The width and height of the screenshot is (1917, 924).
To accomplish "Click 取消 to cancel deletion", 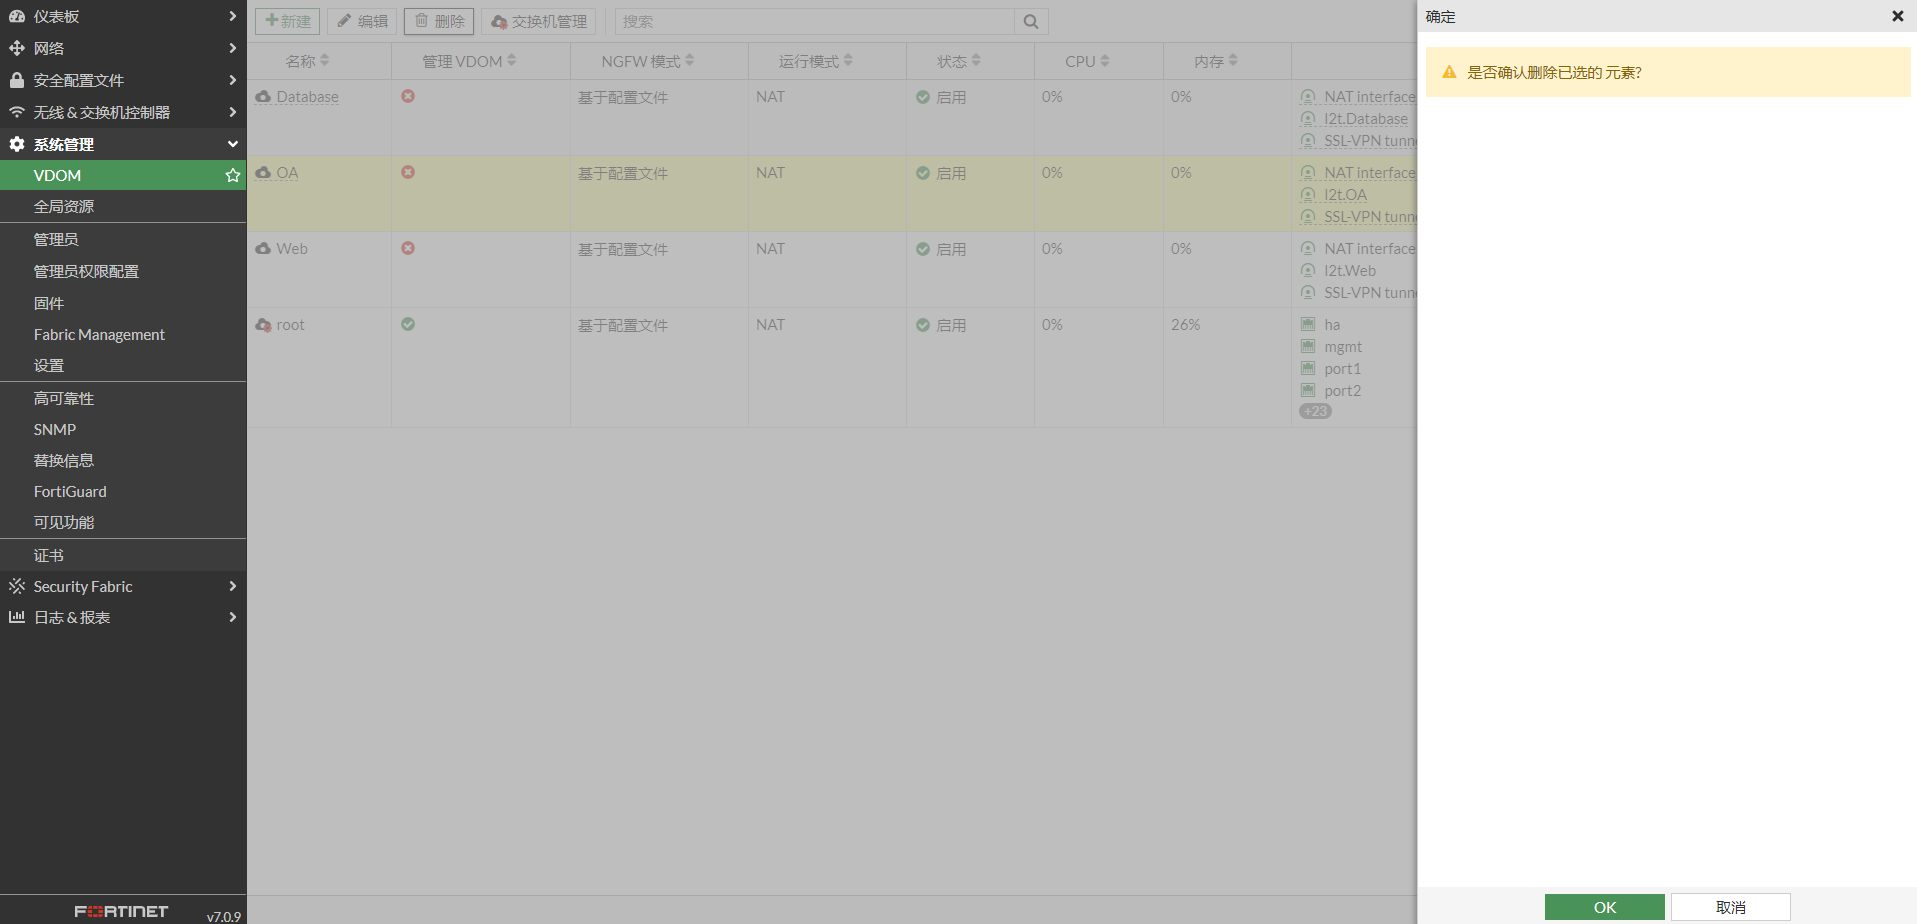I will pyautogui.click(x=1730, y=907).
